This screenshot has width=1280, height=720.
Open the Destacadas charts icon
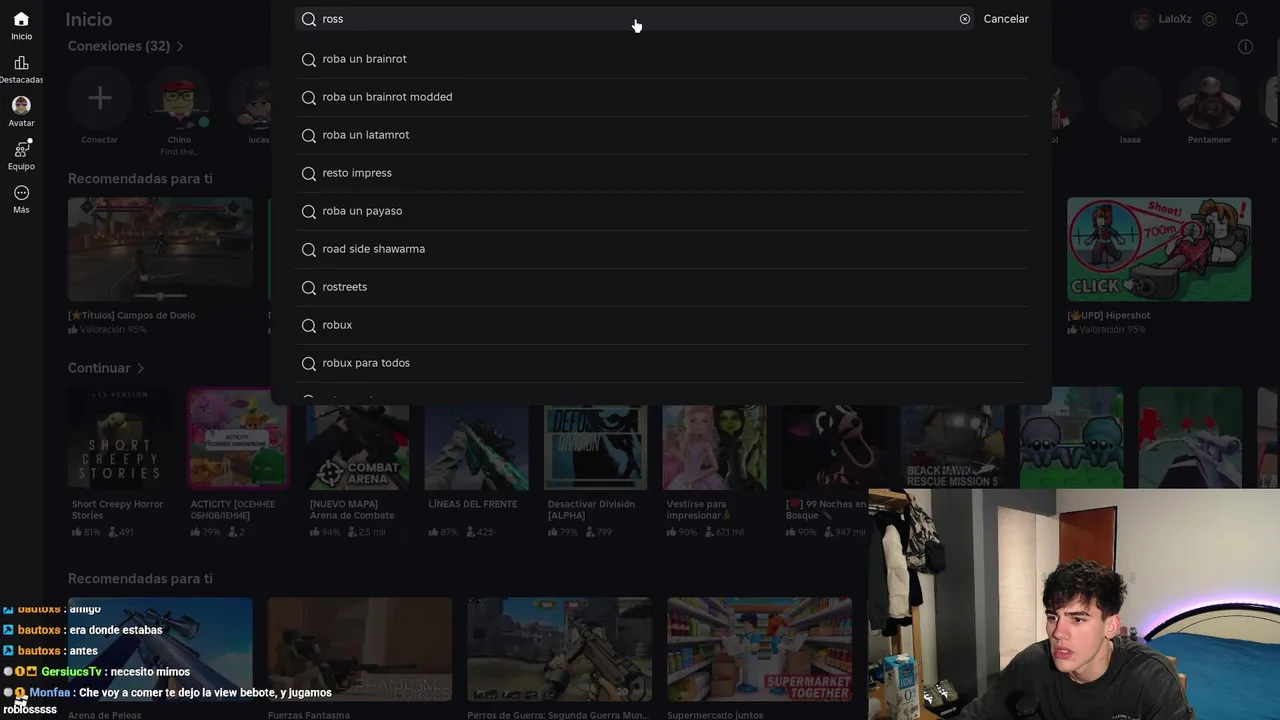tap(21, 63)
